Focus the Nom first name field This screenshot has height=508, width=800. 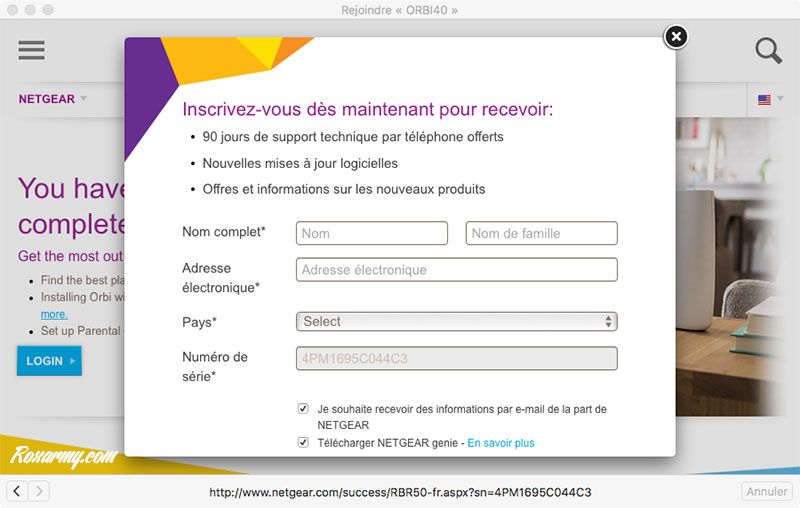[x=371, y=233]
